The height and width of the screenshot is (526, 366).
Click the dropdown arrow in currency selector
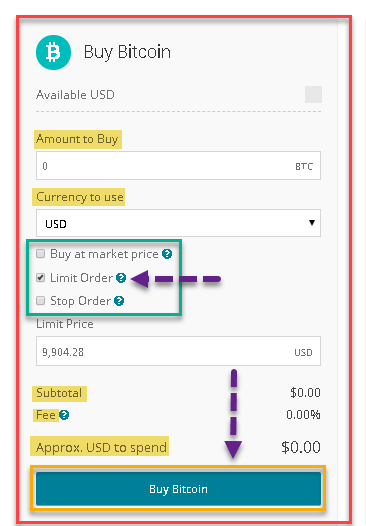click(x=312, y=222)
